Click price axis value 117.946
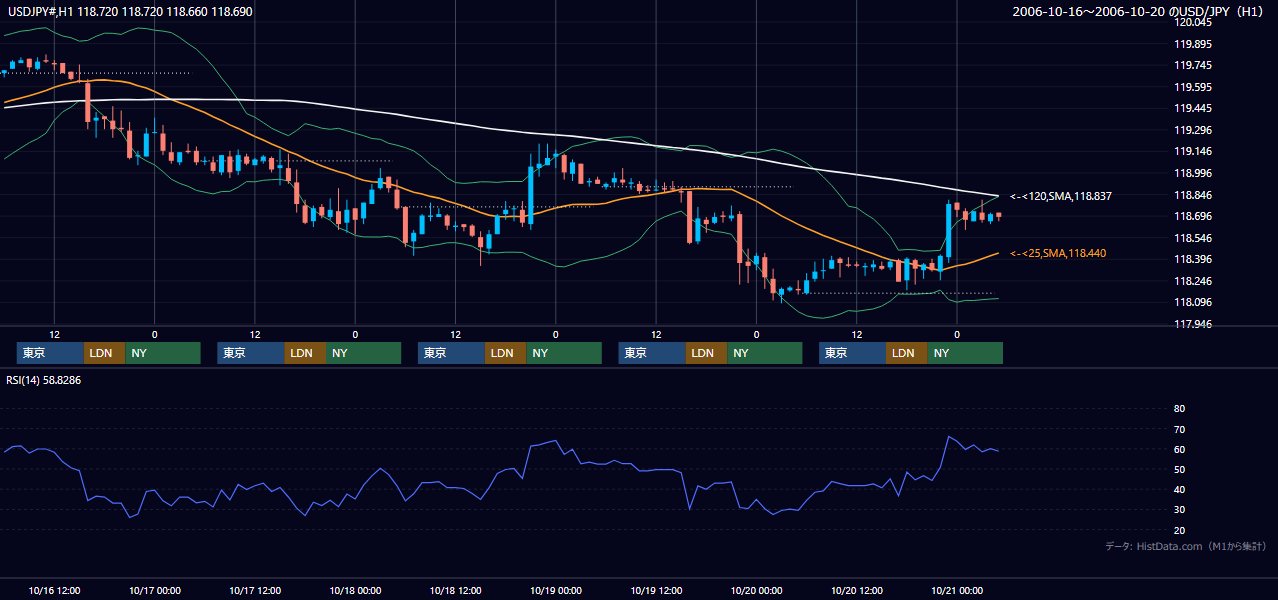 coord(1194,324)
